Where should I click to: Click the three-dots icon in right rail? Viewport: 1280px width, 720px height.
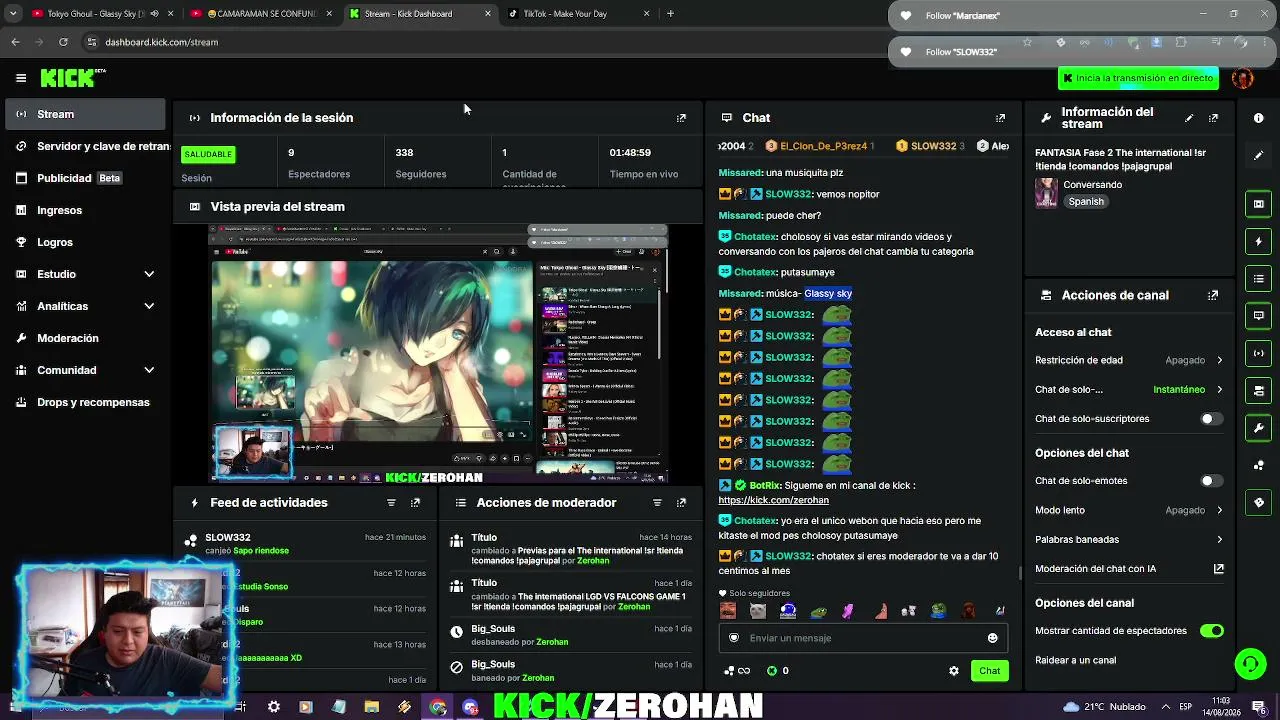(x=1258, y=465)
